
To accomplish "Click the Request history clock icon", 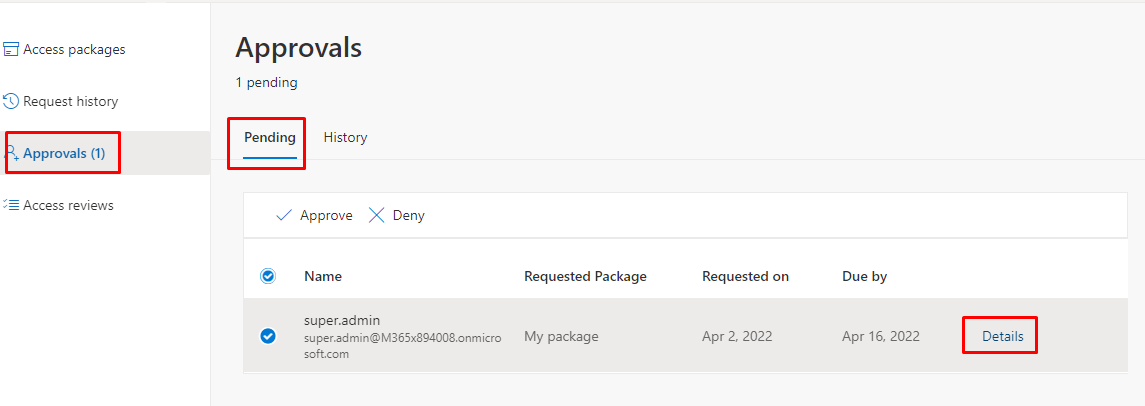I will 11,101.
